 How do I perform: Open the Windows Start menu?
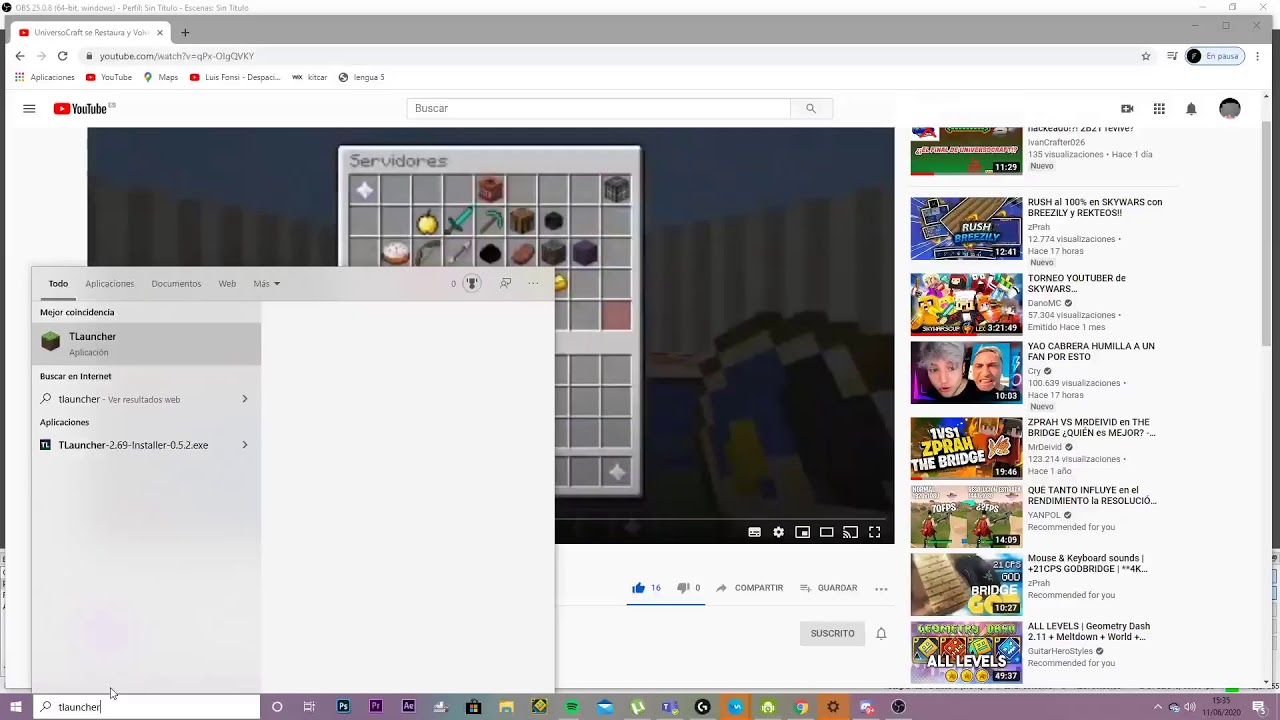(x=16, y=707)
